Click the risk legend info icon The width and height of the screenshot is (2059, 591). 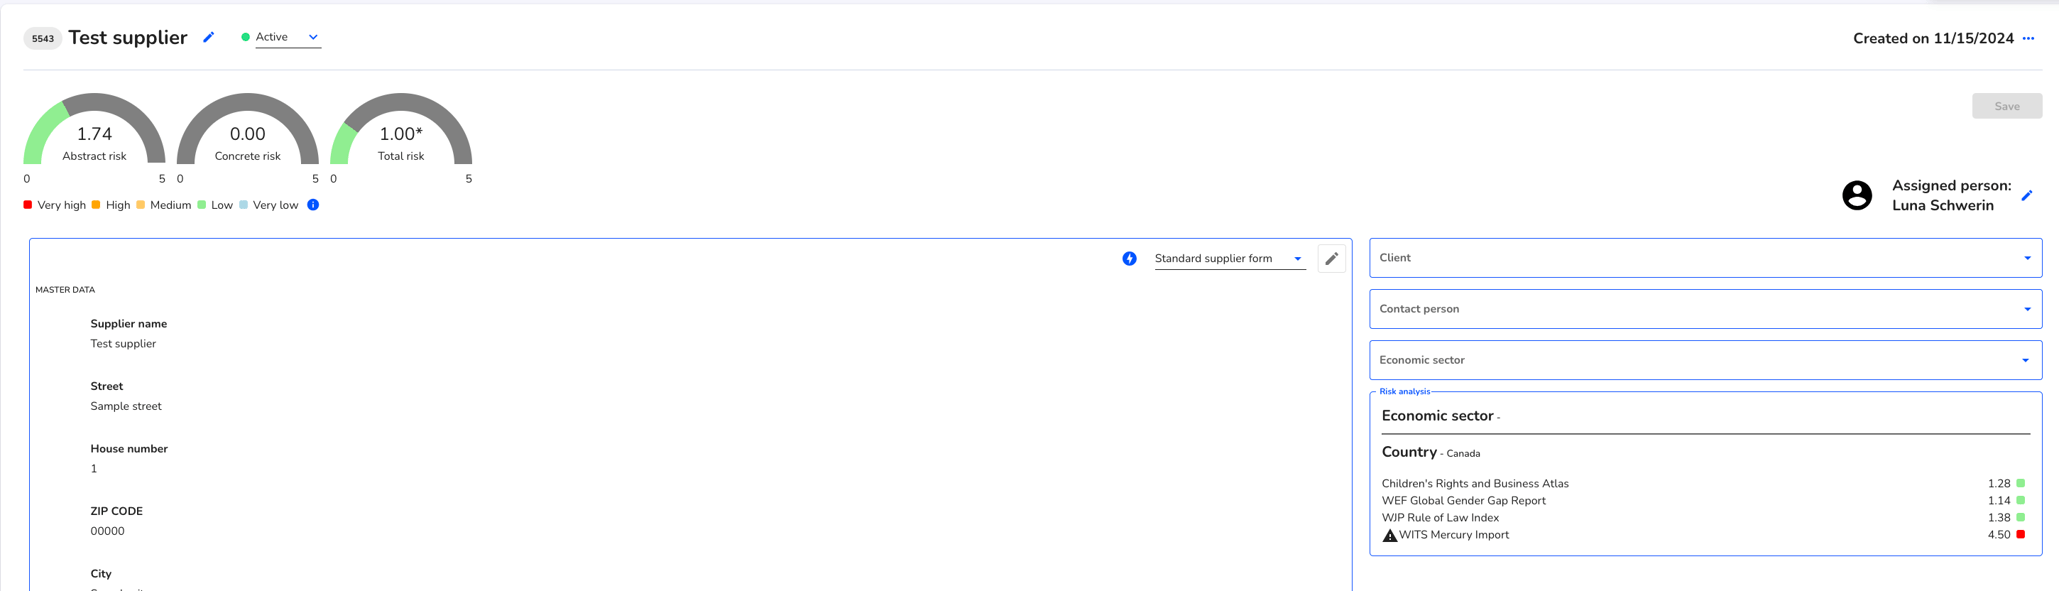[313, 205]
